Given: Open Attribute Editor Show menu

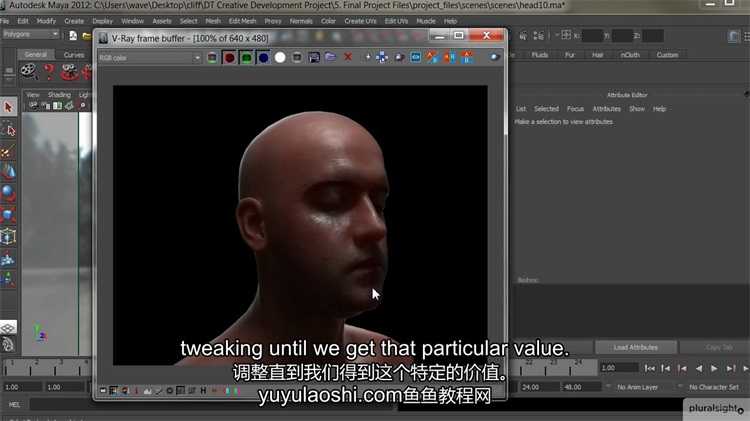Looking at the screenshot, I should 637,109.
